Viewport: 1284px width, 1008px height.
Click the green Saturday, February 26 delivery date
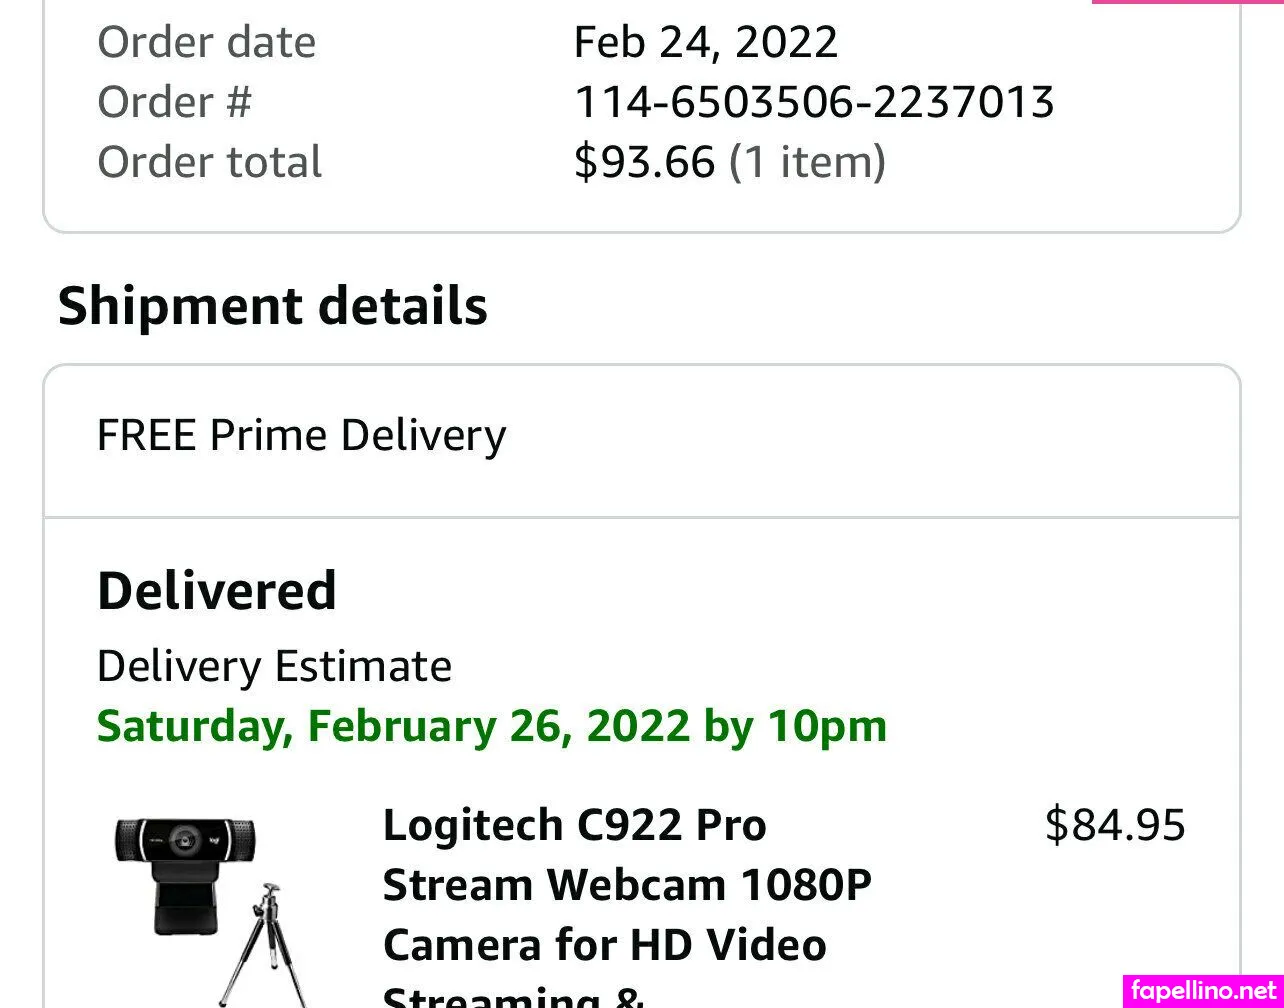[492, 726]
